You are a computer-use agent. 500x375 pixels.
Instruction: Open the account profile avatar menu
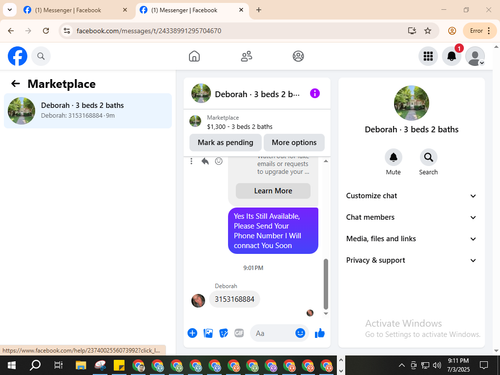pyautogui.click(x=475, y=56)
